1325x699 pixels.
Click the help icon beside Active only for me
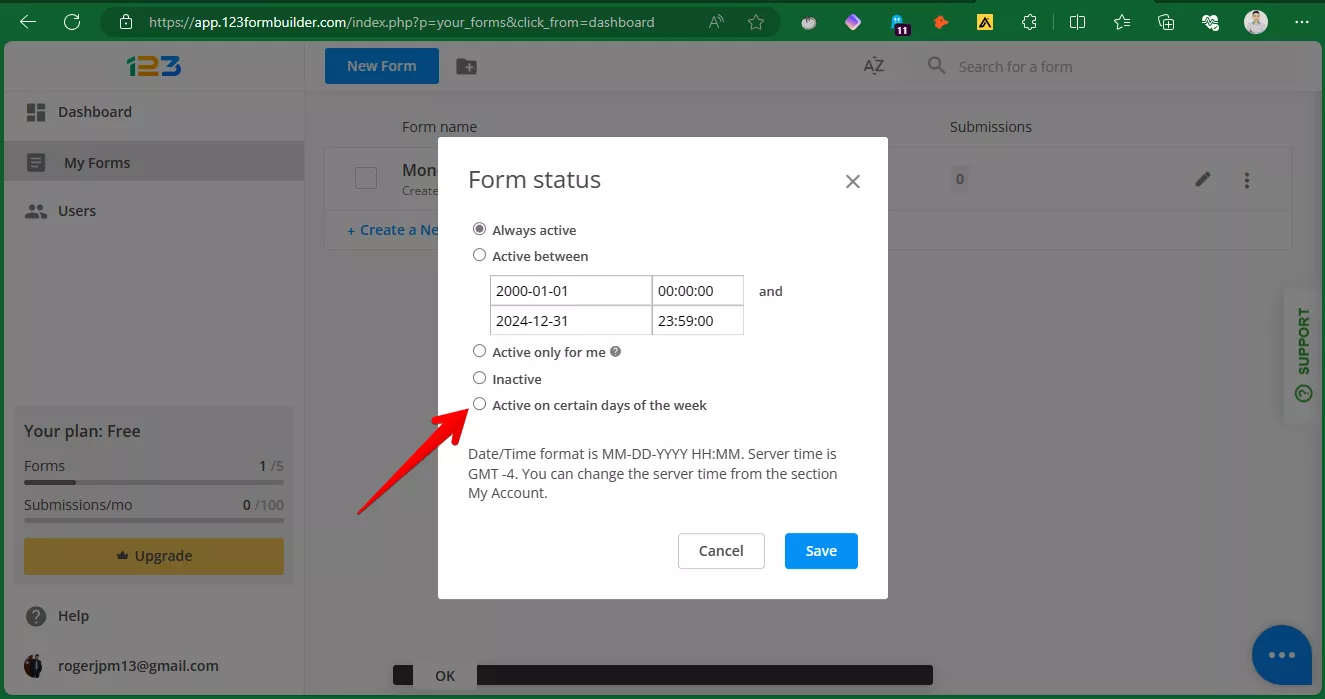pos(616,352)
